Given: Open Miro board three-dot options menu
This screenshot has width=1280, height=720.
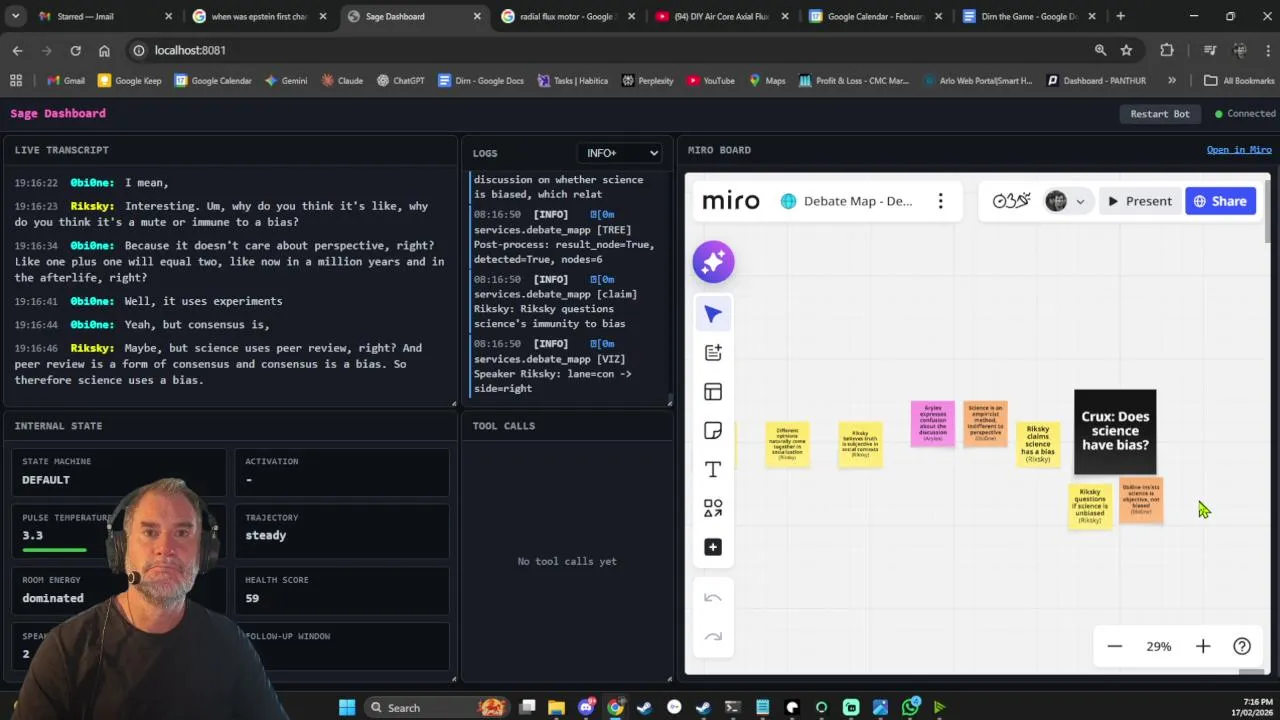Looking at the screenshot, I should 940,201.
